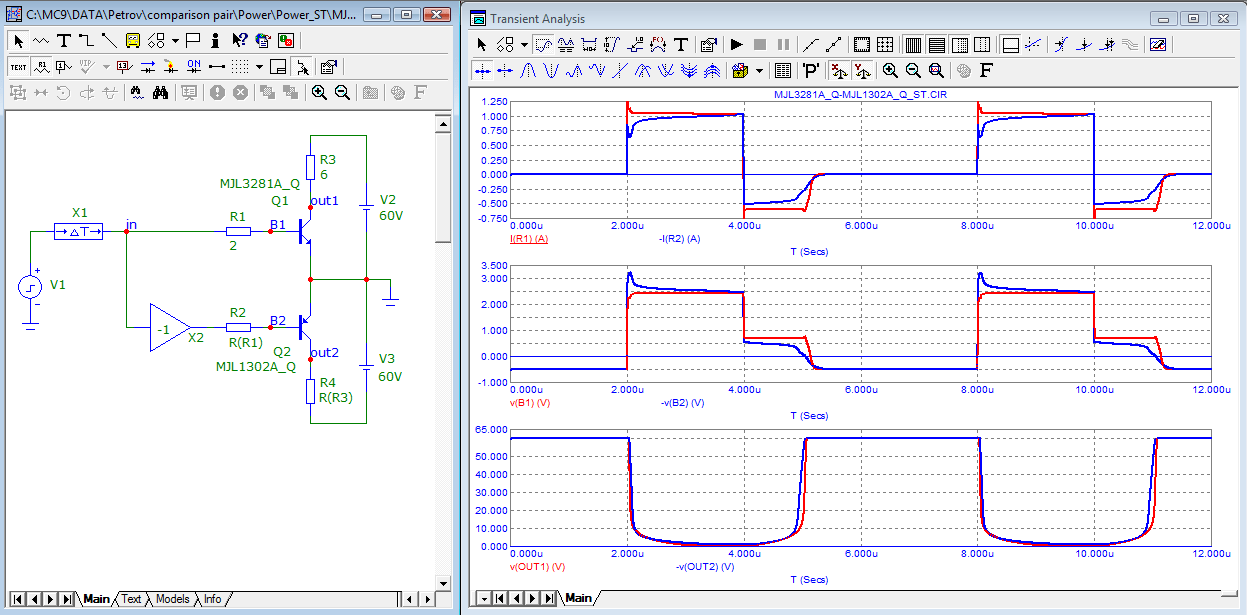This screenshot has height=615, width=1247.
Task: Choose the Component mode wavy-line tool
Action: [x=41, y=40]
